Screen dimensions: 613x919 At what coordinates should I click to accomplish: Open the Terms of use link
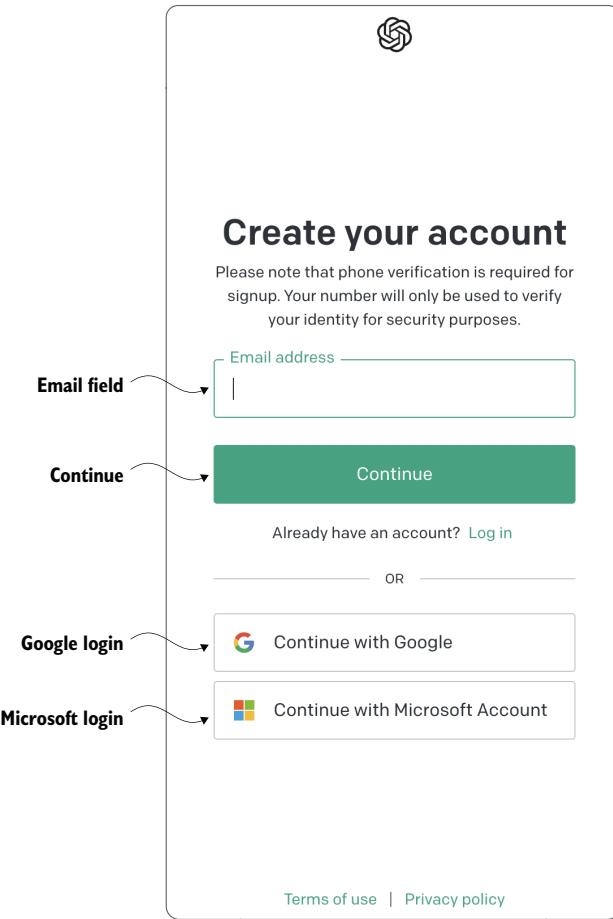click(330, 899)
